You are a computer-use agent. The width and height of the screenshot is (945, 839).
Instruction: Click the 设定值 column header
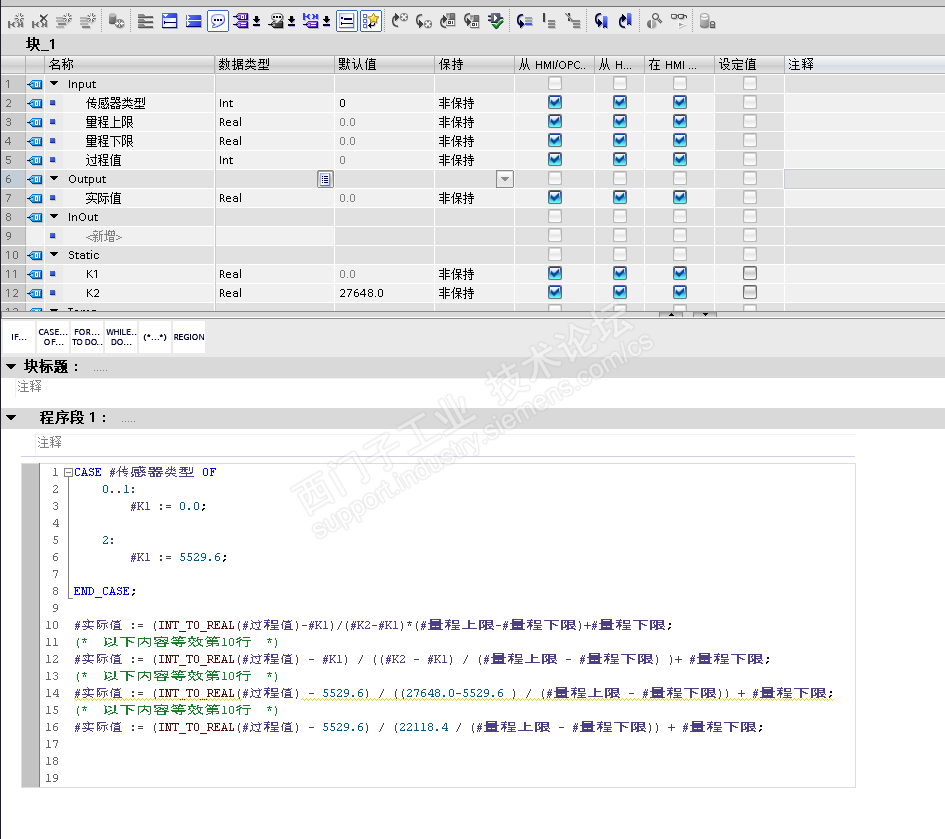(749, 64)
